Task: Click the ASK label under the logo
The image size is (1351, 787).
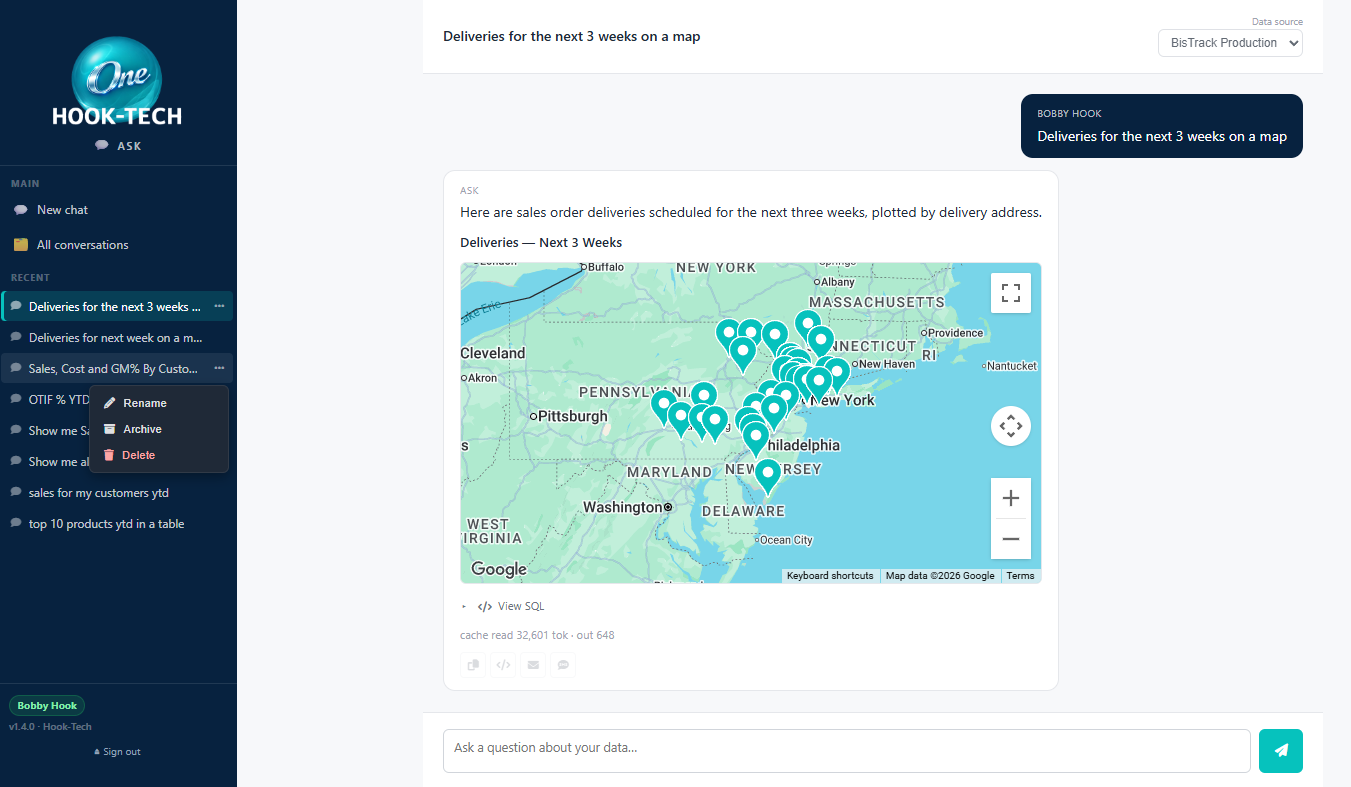Action: pos(118,146)
